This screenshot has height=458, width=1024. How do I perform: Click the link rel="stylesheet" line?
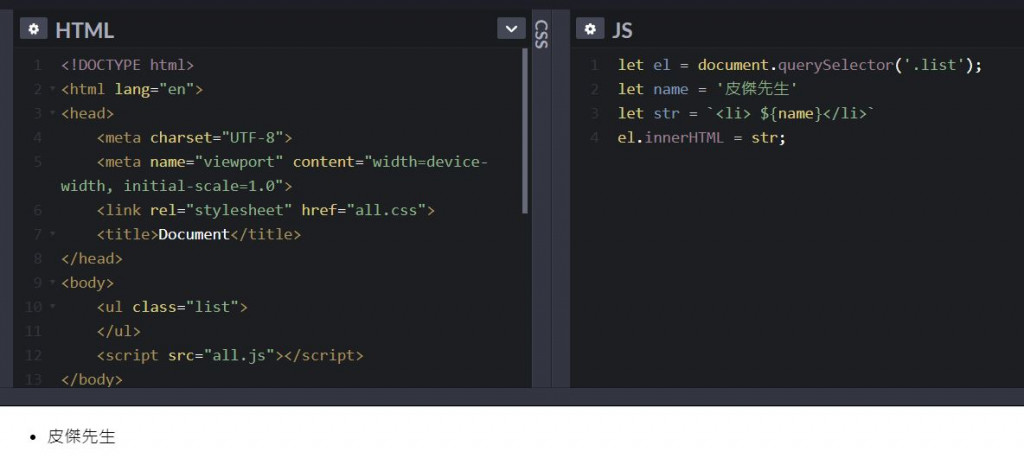point(266,210)
